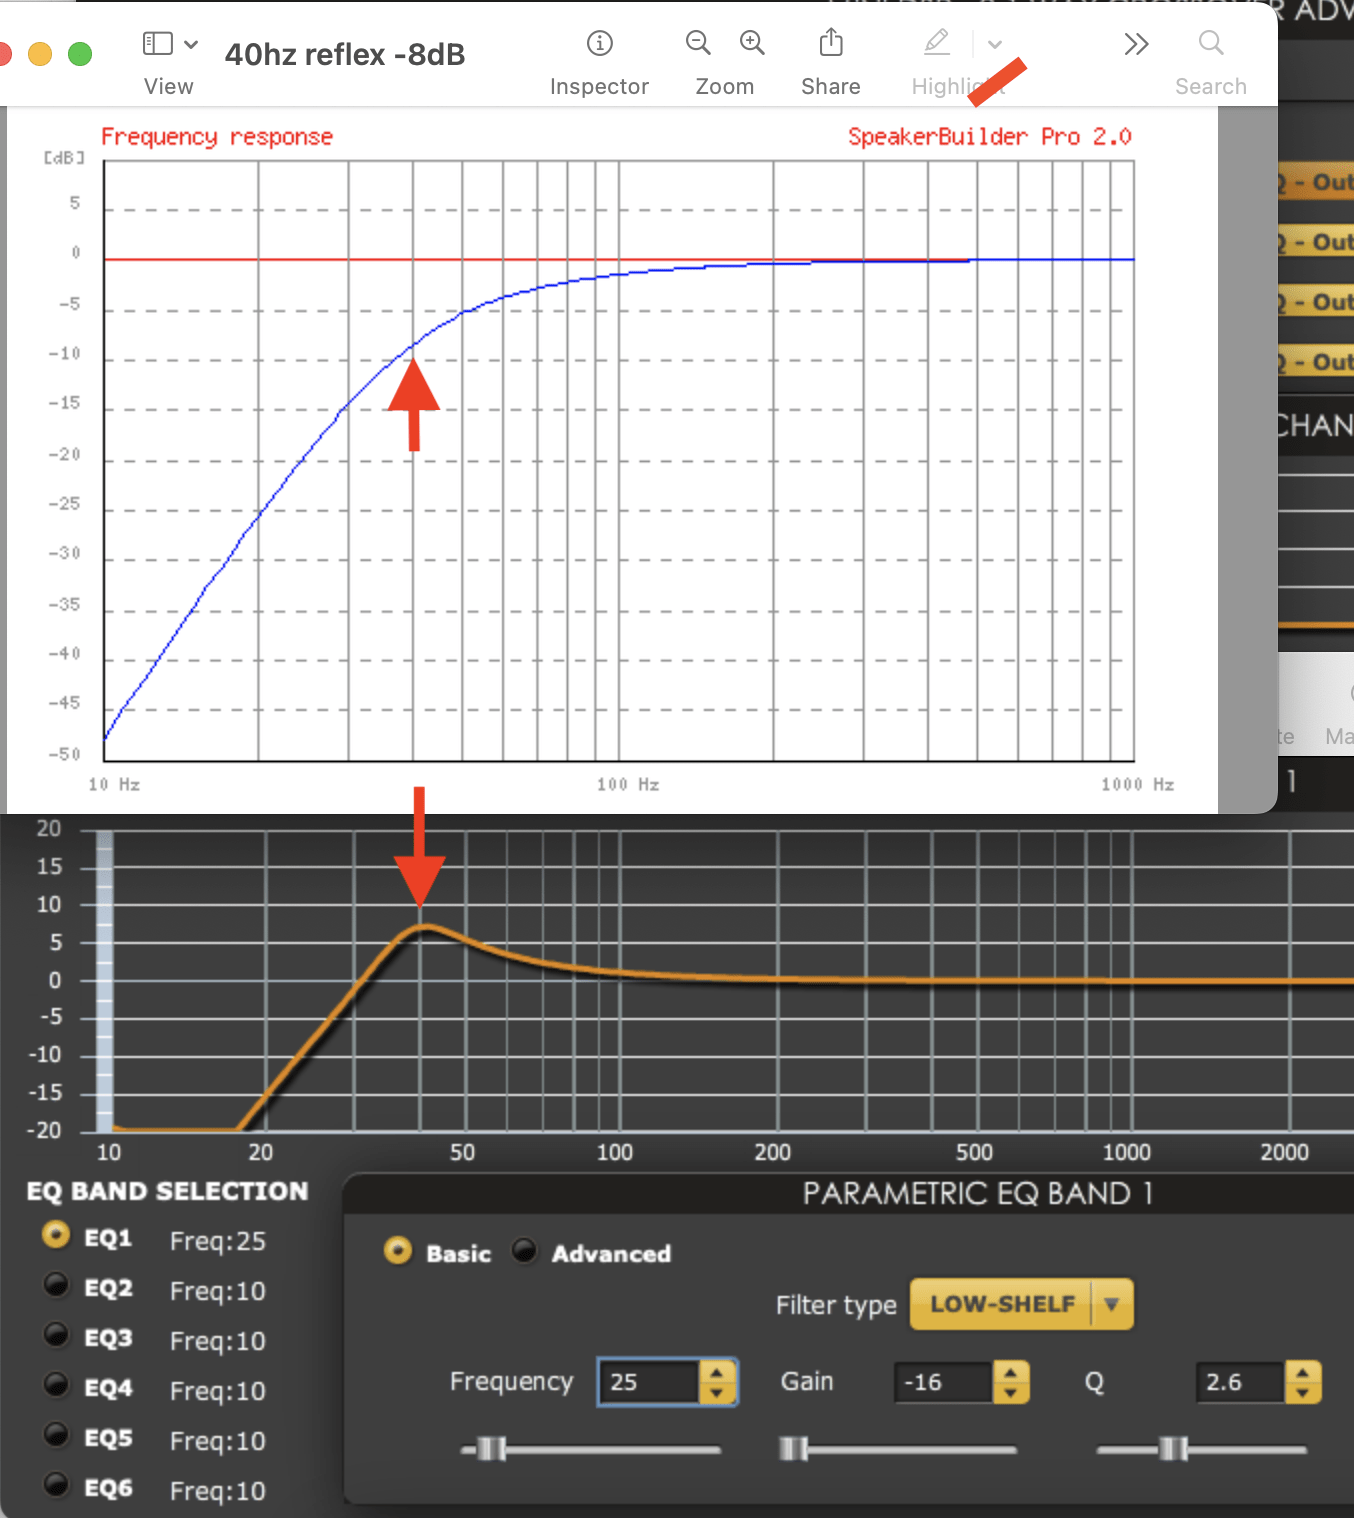Show more toolbar items double chevron
1354x1518 pixels.
point(1136,44)
